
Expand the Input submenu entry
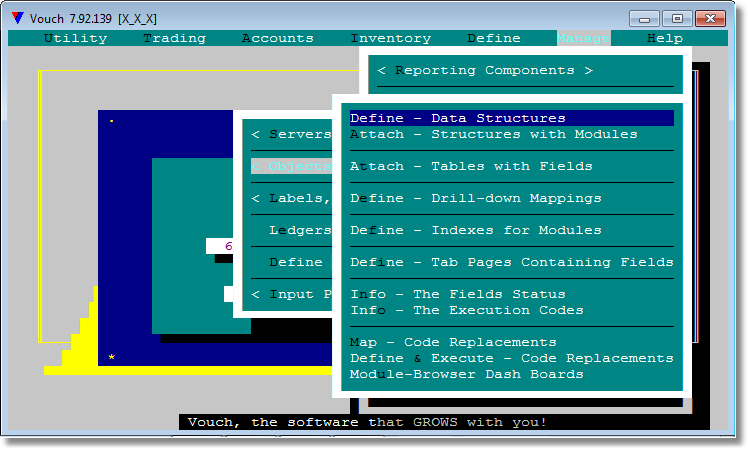291,294
